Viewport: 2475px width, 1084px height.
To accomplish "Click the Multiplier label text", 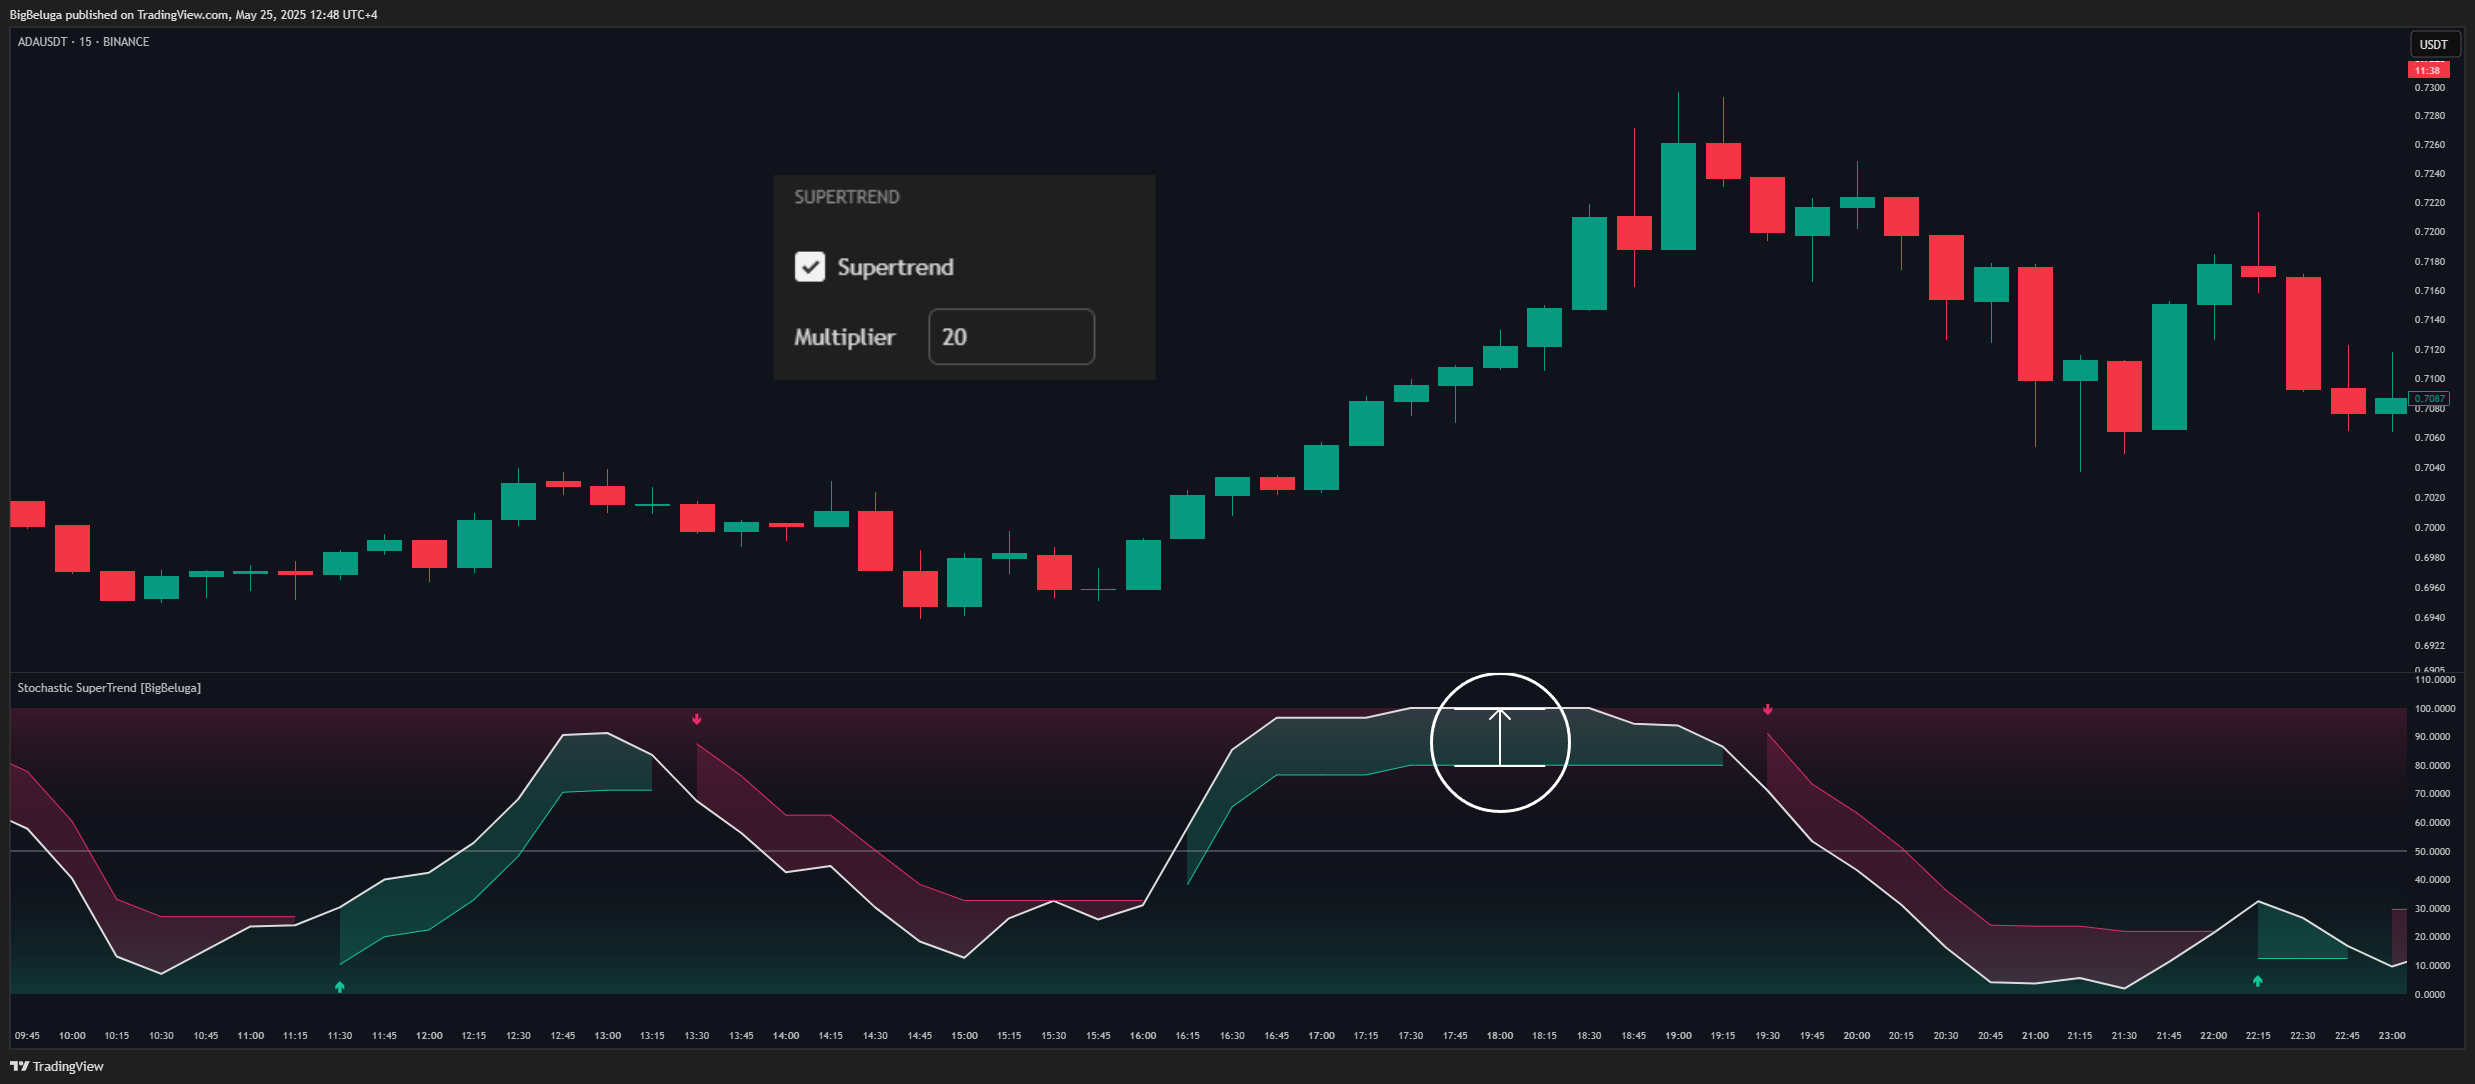I will click(x=844, y=337).
